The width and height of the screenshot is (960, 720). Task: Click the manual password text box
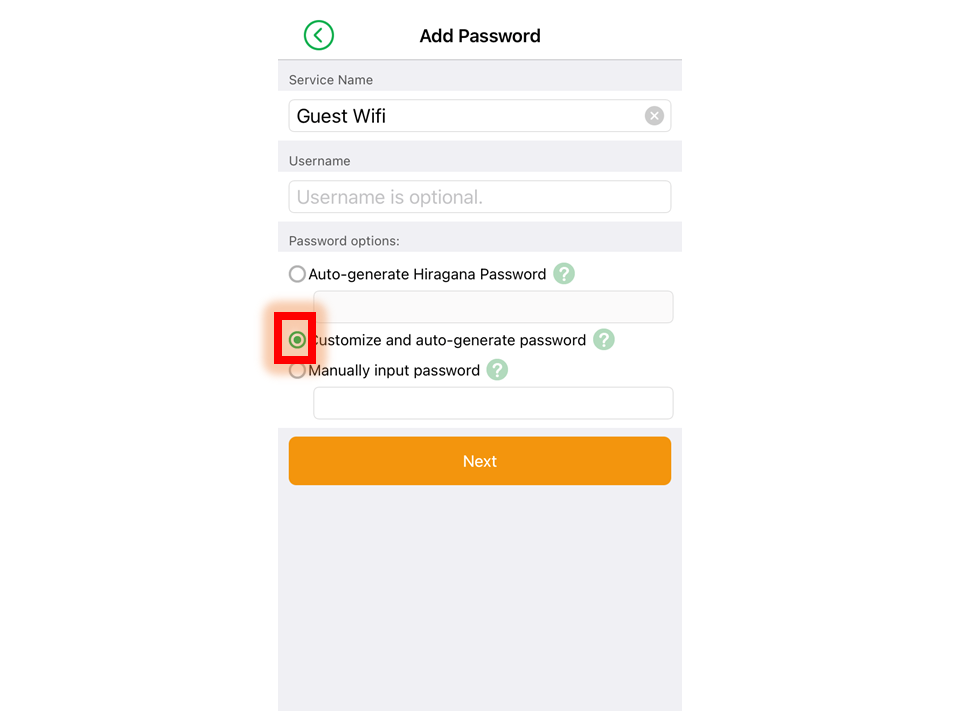coord(493,403)
